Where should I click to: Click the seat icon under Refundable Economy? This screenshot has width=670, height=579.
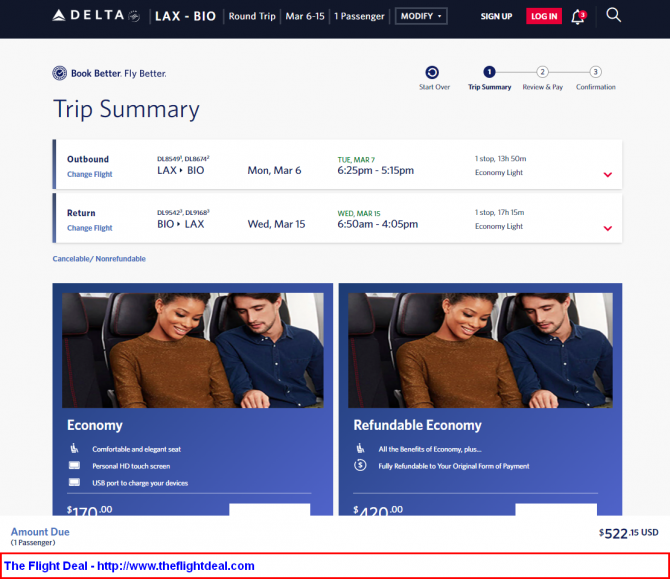coord(360,449)
